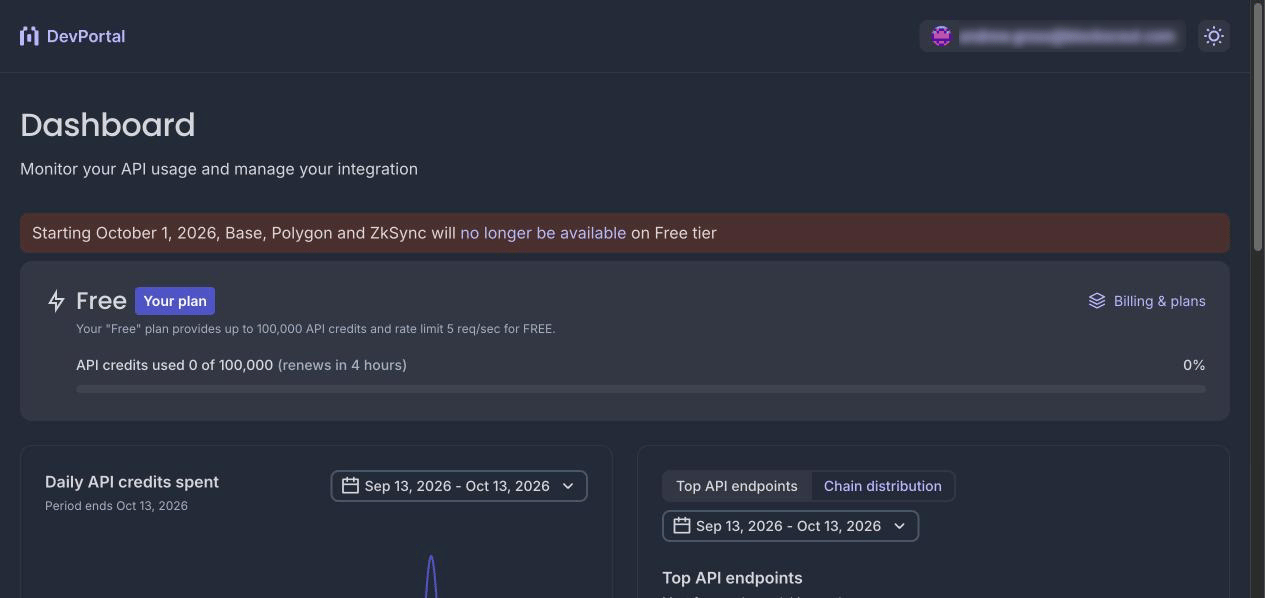Click the lightning bolt Free plan icon

[x=56, y=301]
